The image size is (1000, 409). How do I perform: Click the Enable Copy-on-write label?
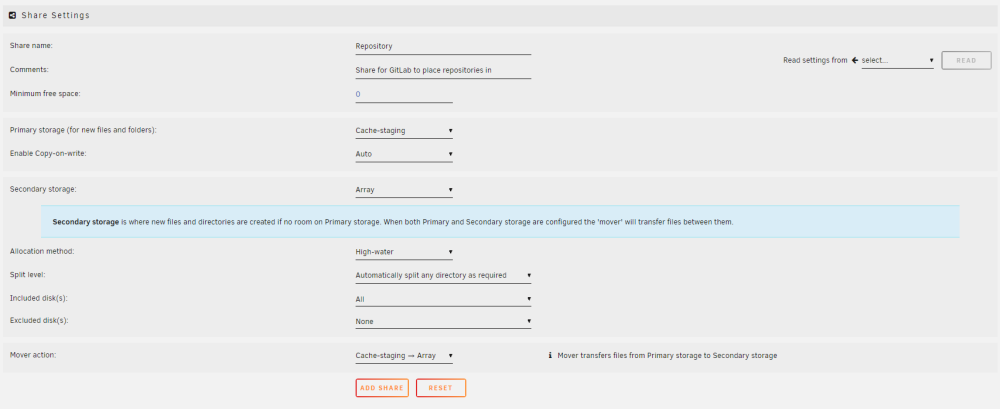coord(48,154)
